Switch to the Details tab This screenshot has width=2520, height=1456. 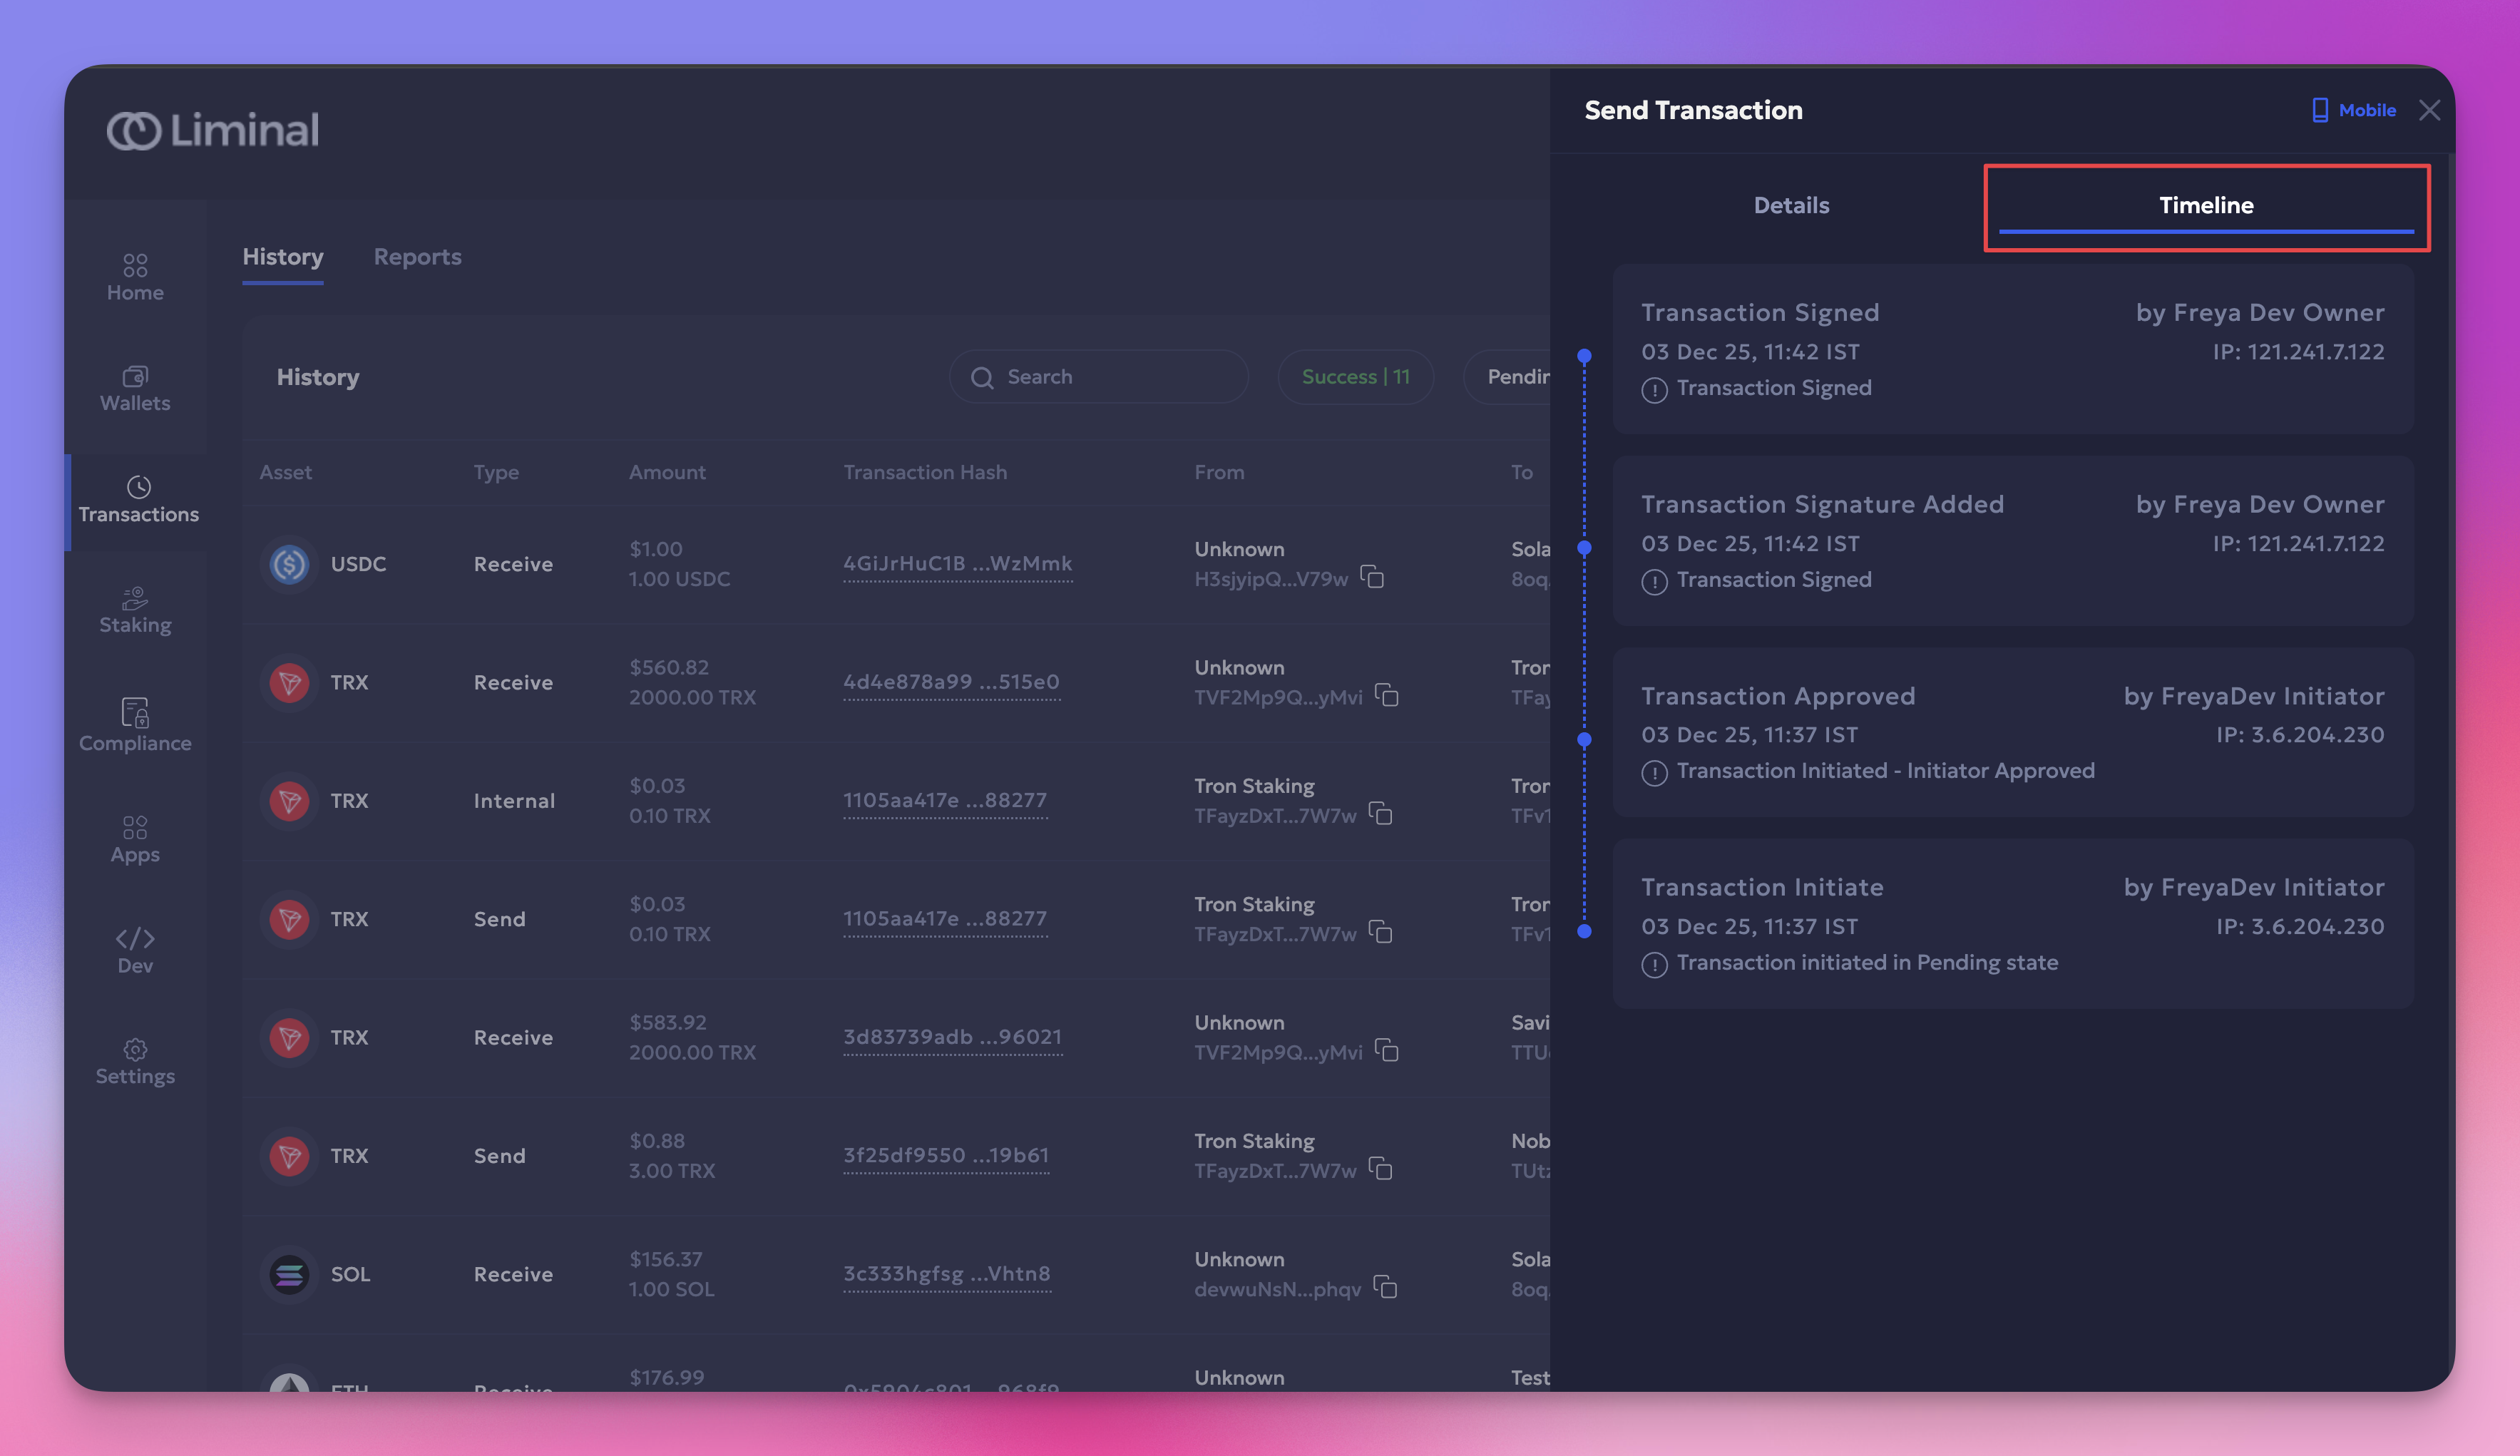click(1791, 205)
